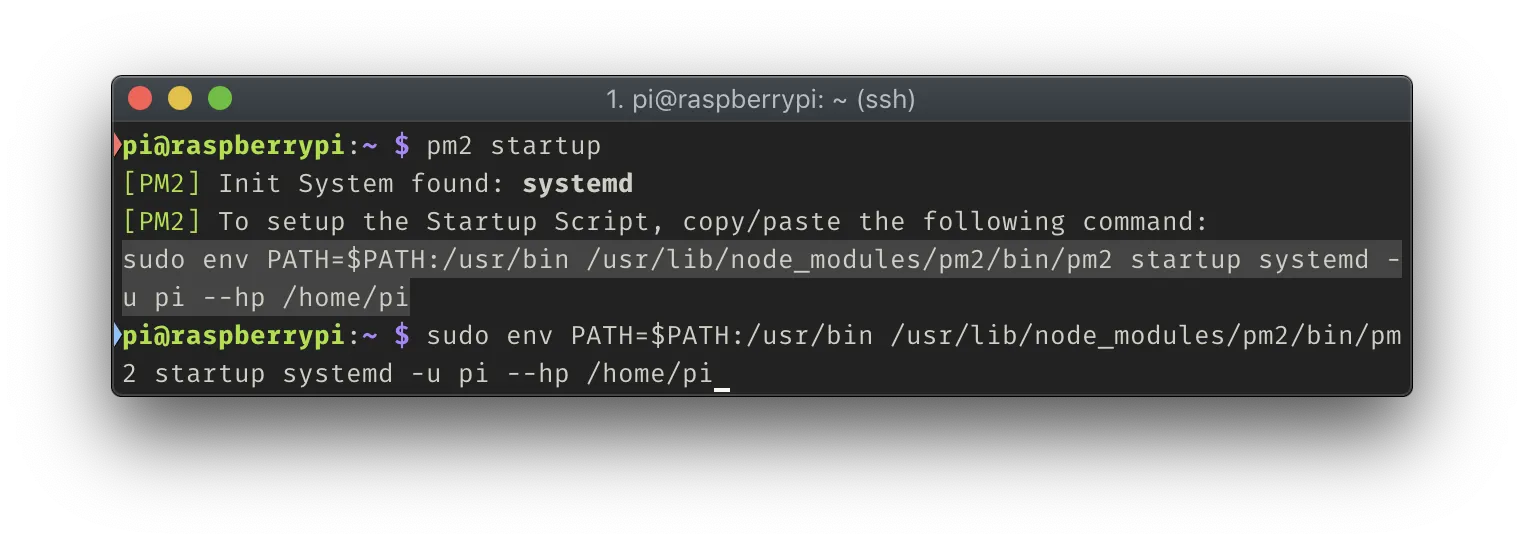Click the yellow minimize window button
The width and height of the screenshot is (1524, 544).
(x=180, y=99)
